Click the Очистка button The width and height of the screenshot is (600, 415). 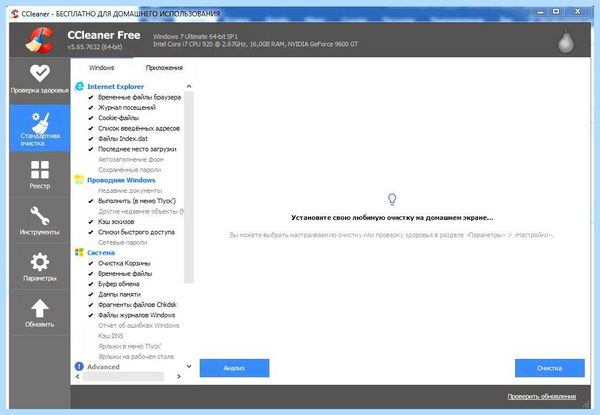(549, 368)
